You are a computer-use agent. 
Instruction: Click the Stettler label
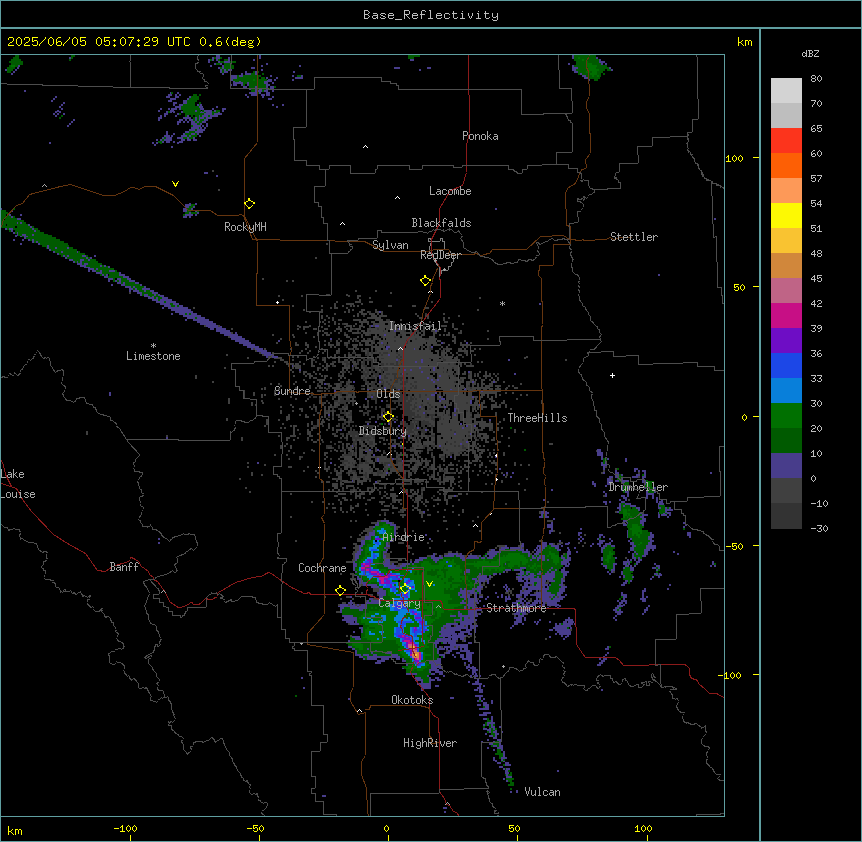pos(634,237)
